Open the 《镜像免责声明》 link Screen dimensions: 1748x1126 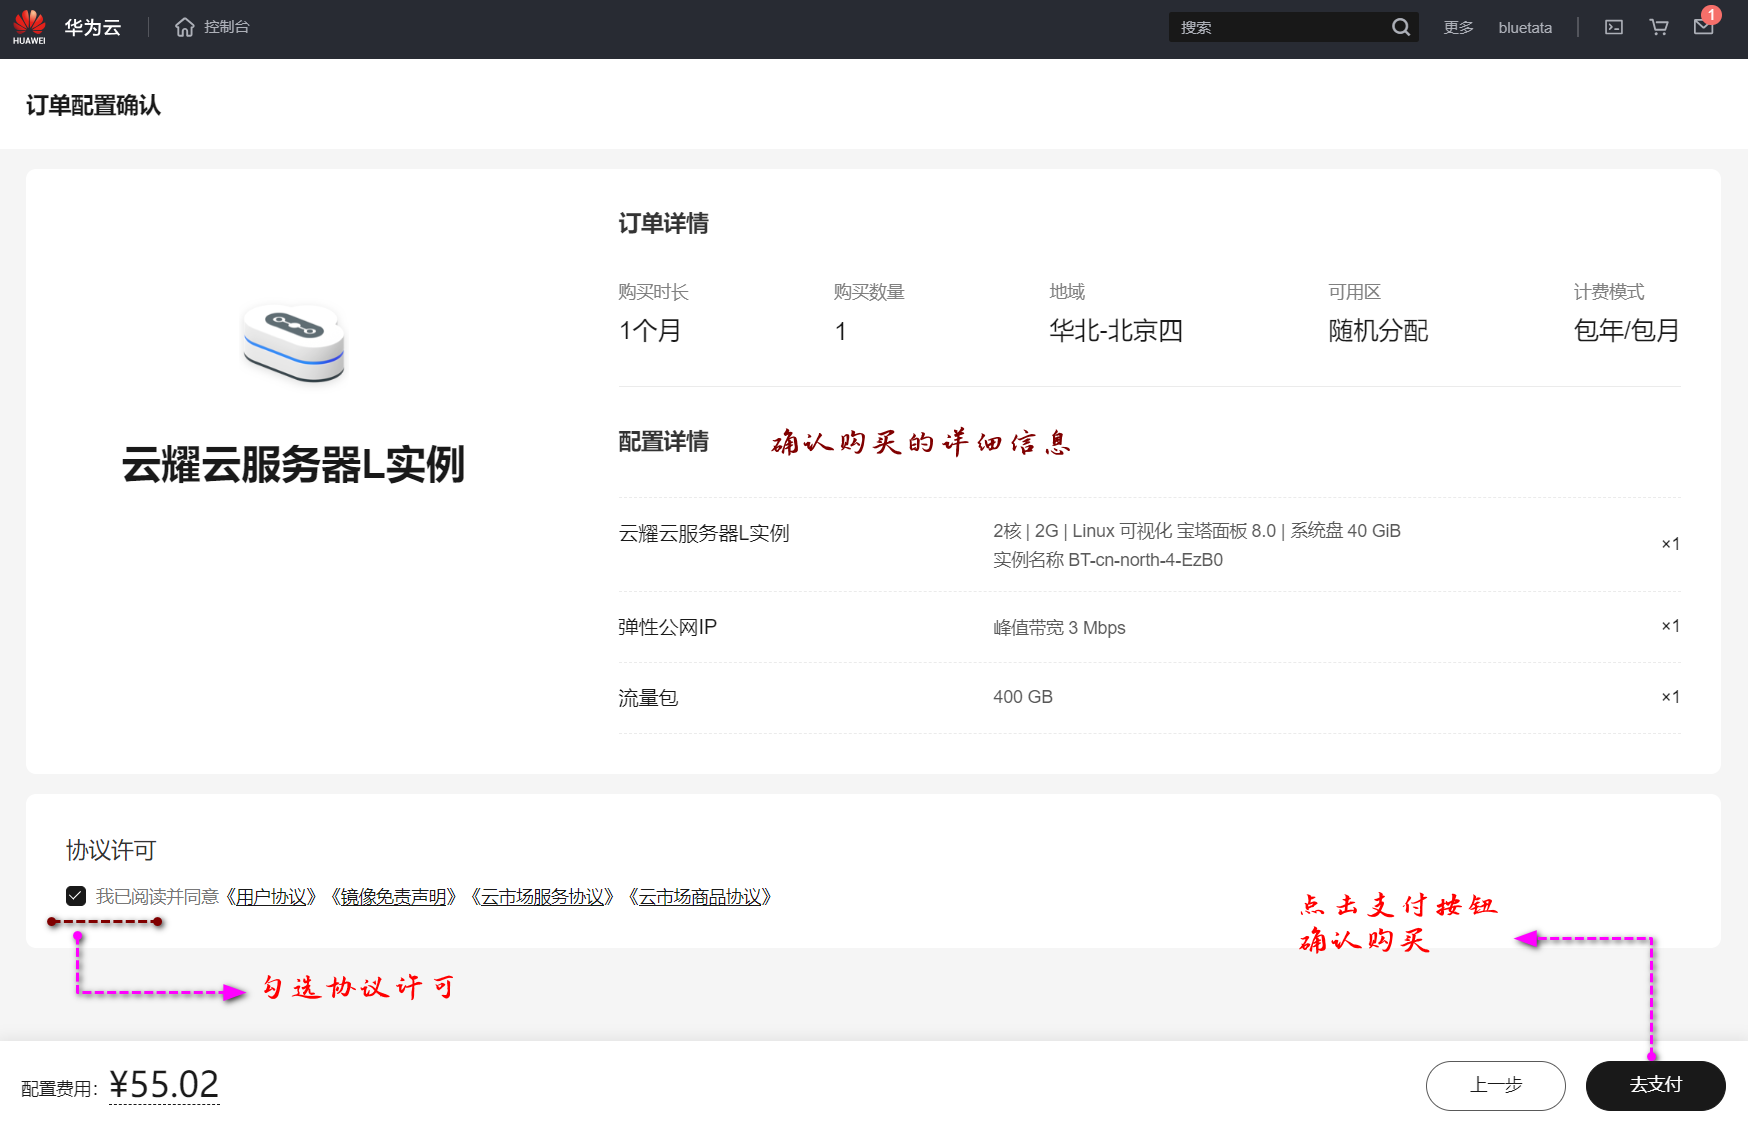pos(393,897)
